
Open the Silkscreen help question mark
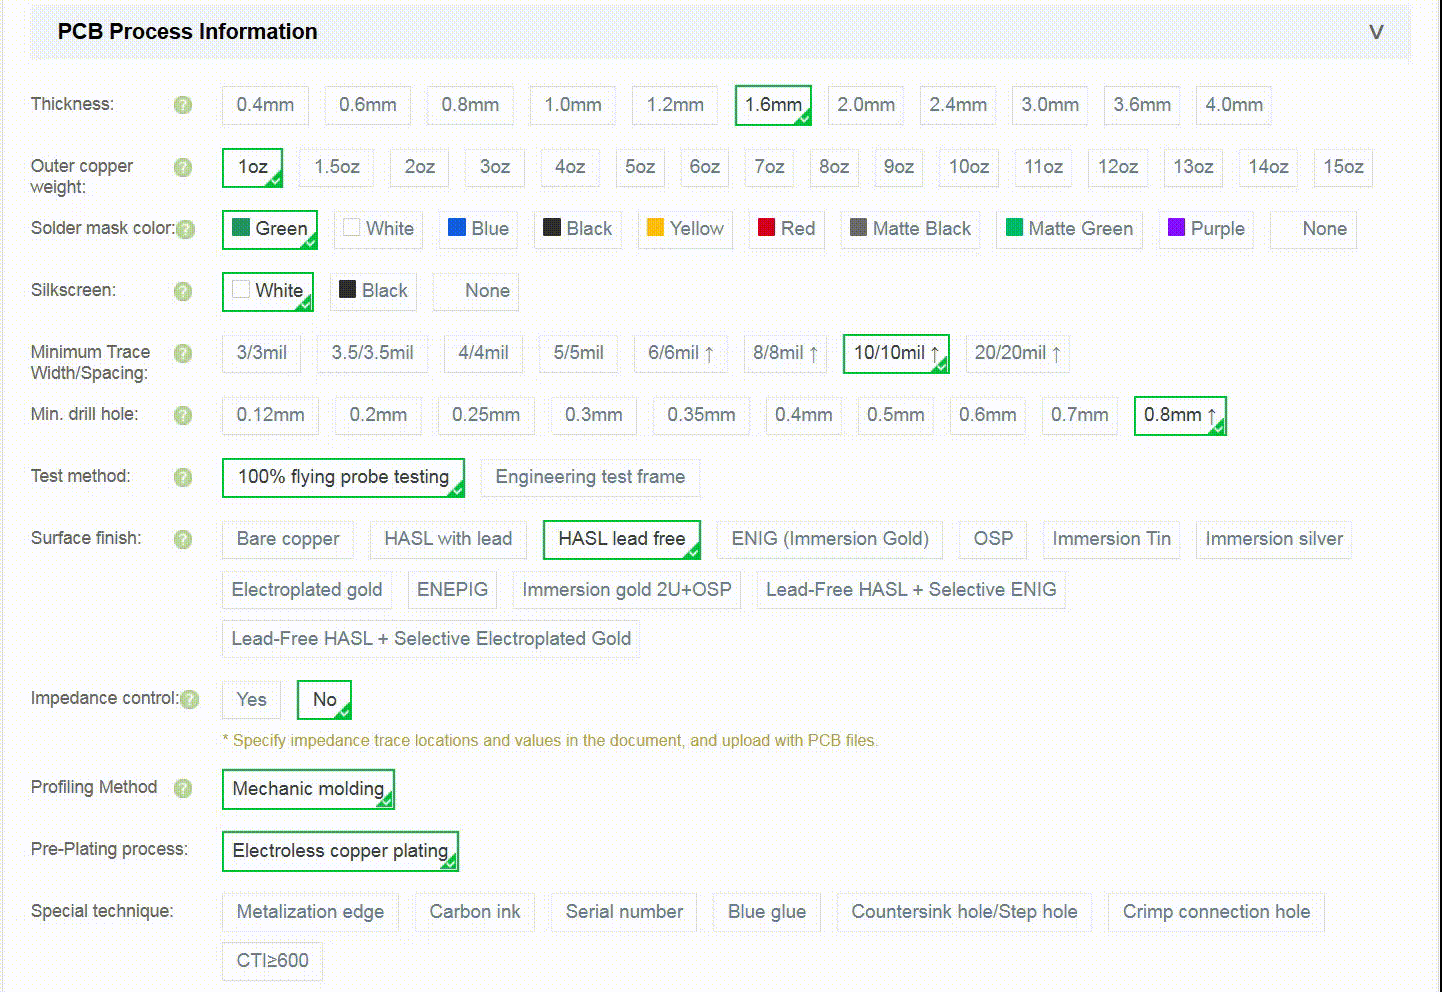[183, 291]
